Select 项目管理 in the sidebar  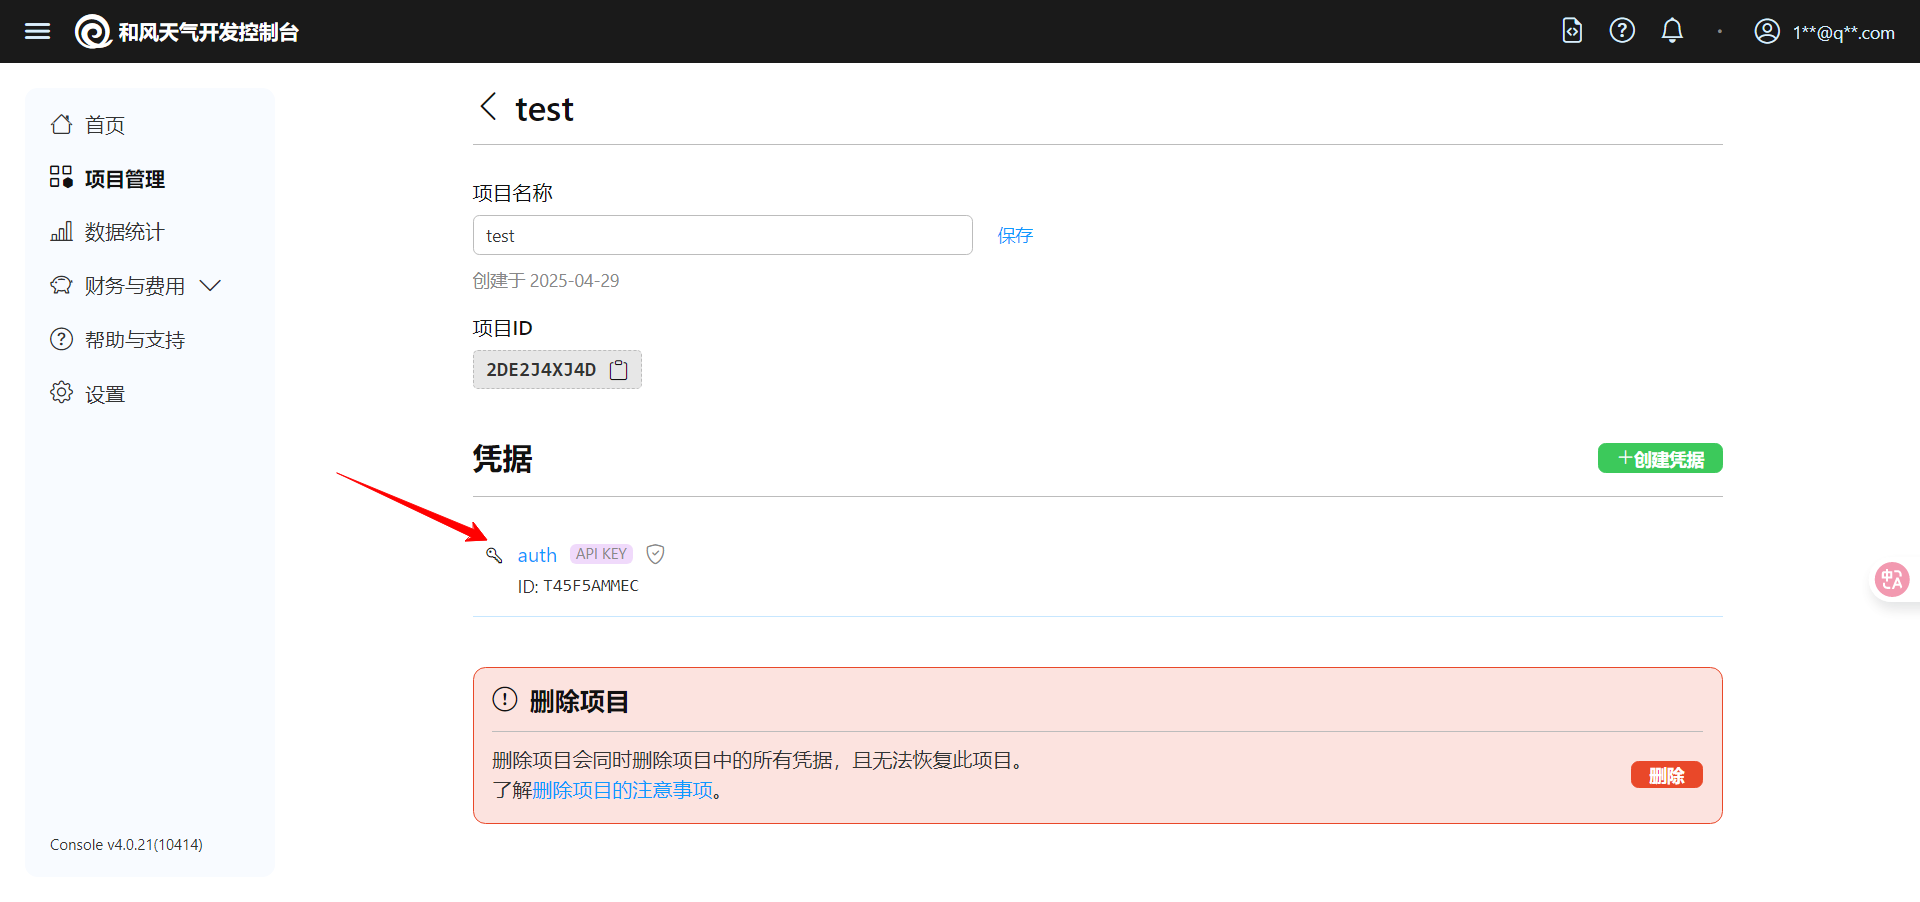(x=124, y=179)
